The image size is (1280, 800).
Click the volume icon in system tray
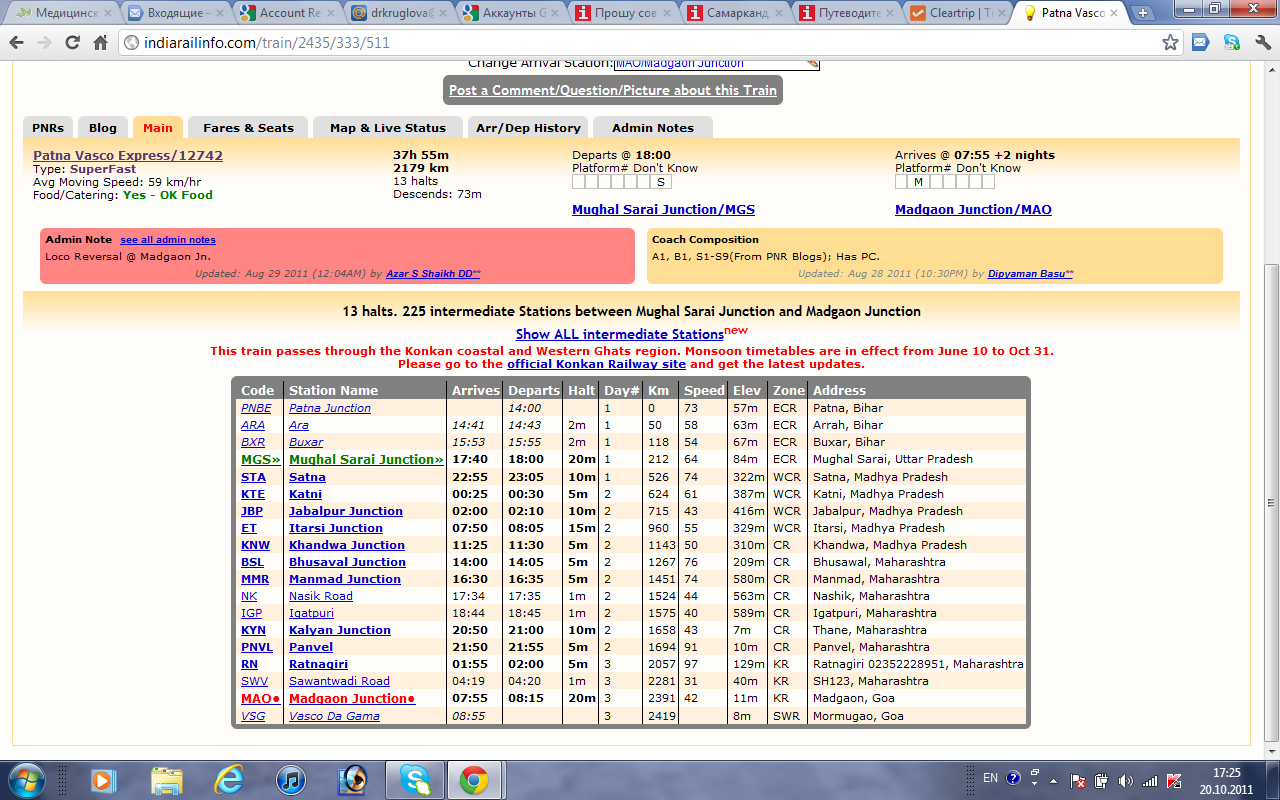(x=1126, y=780)
